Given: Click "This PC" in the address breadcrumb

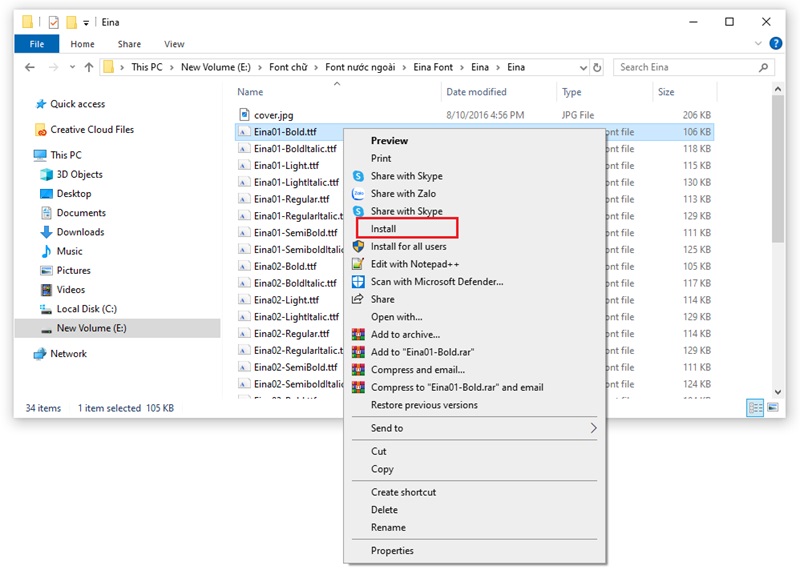Looking at the screenshot, I should [147, 67].
